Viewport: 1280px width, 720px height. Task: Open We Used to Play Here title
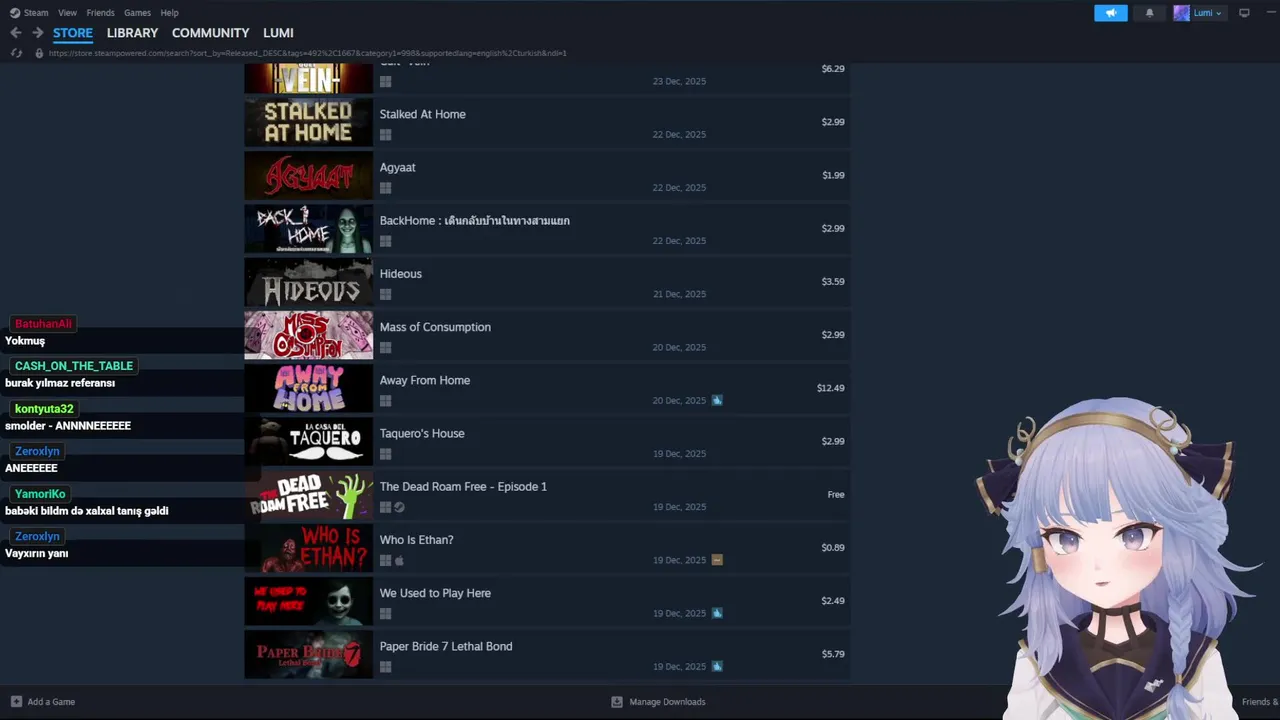(x=435, y=593)
